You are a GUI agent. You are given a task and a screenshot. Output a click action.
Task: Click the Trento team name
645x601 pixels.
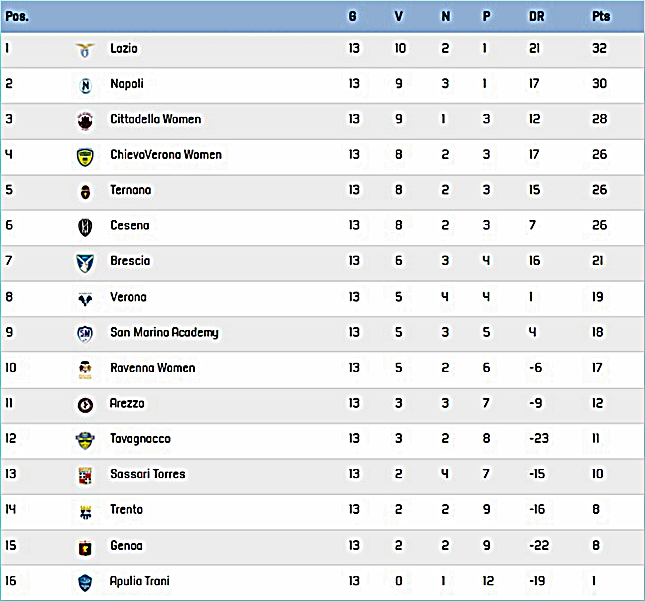click(126, 509)
